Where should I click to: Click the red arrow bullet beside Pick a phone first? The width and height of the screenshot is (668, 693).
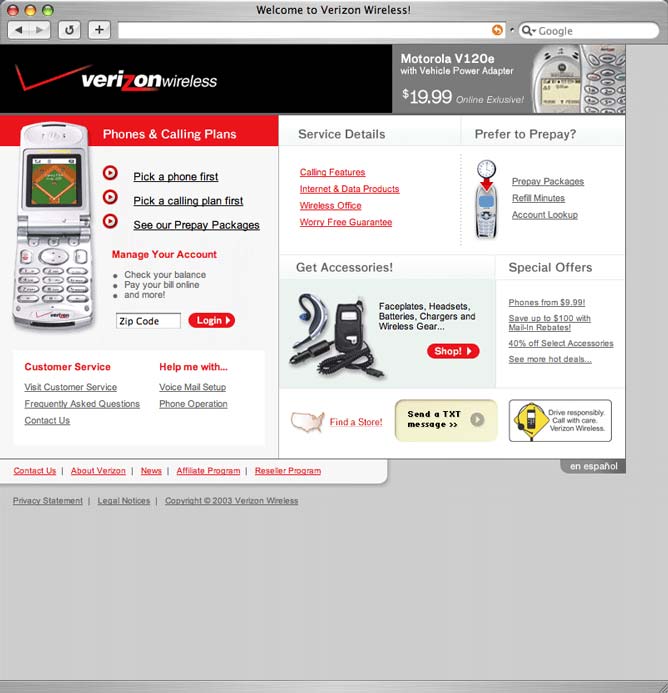[x=110, y=173]
